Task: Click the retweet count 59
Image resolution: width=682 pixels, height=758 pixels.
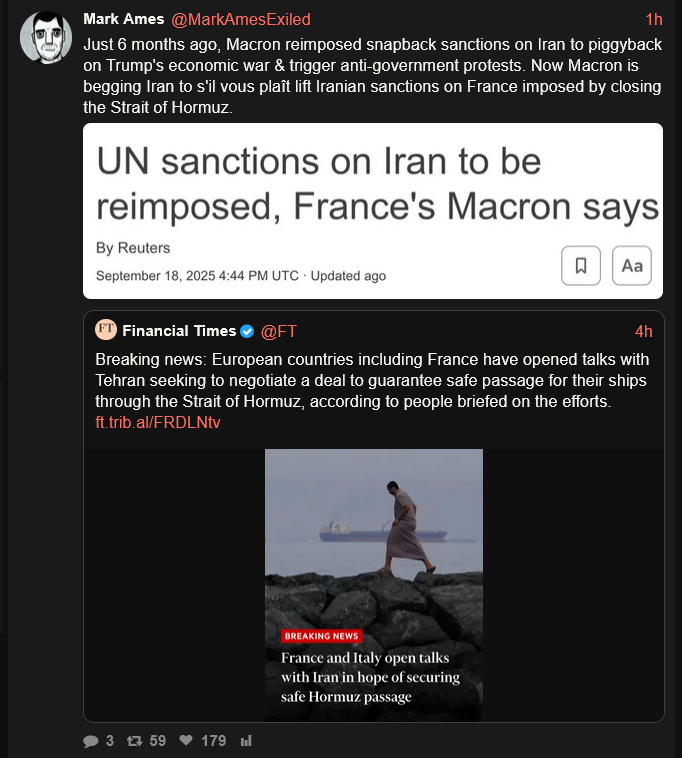Action: point(158,741)
